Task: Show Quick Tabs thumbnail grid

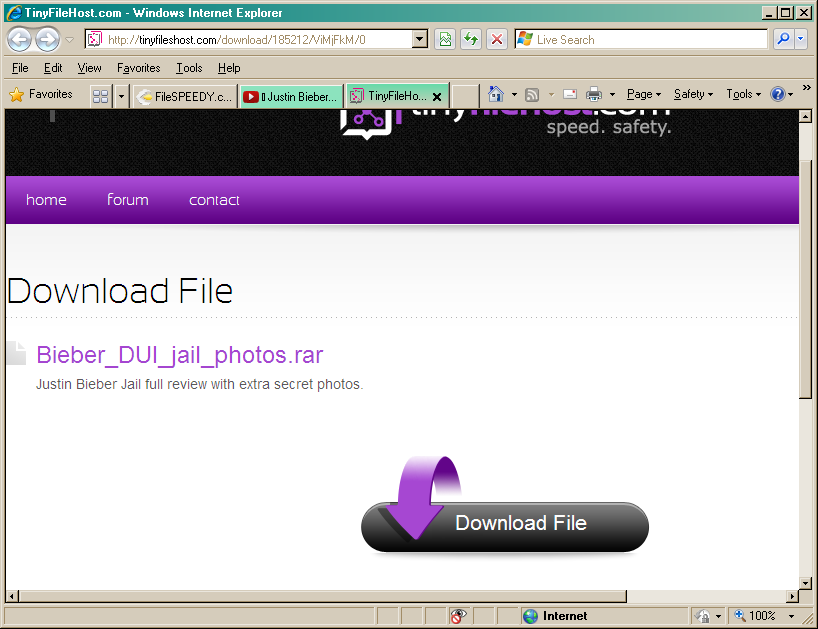Action: 100,96
